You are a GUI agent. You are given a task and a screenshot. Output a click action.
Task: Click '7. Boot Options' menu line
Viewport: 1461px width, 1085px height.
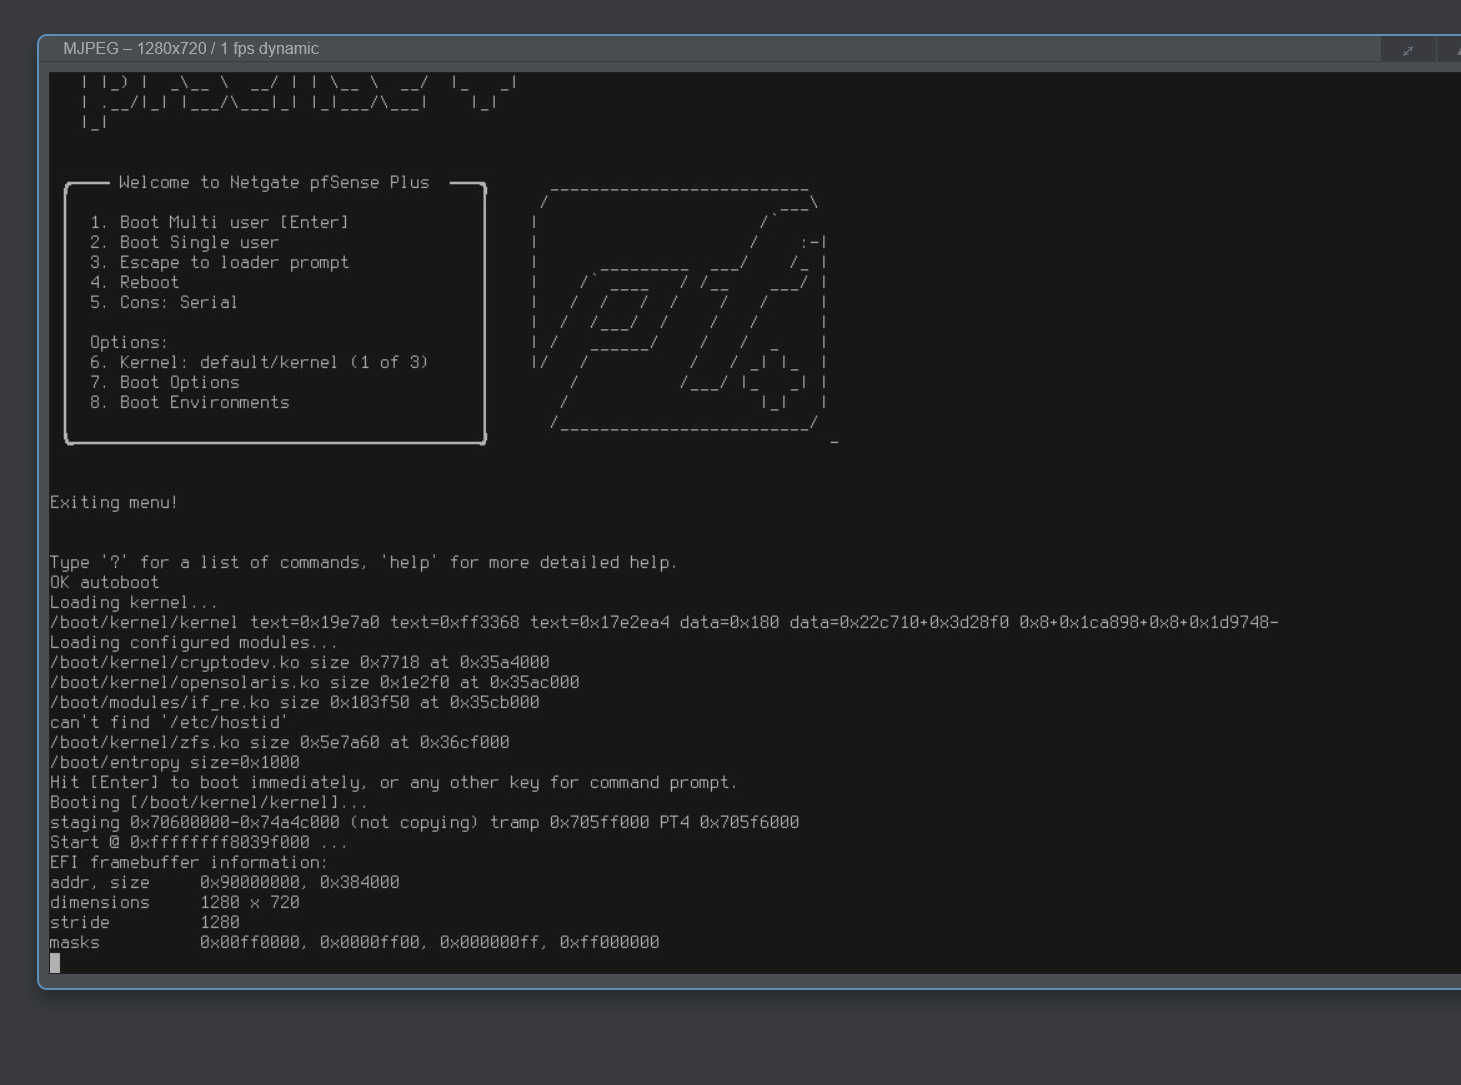[x=164, y=382]
